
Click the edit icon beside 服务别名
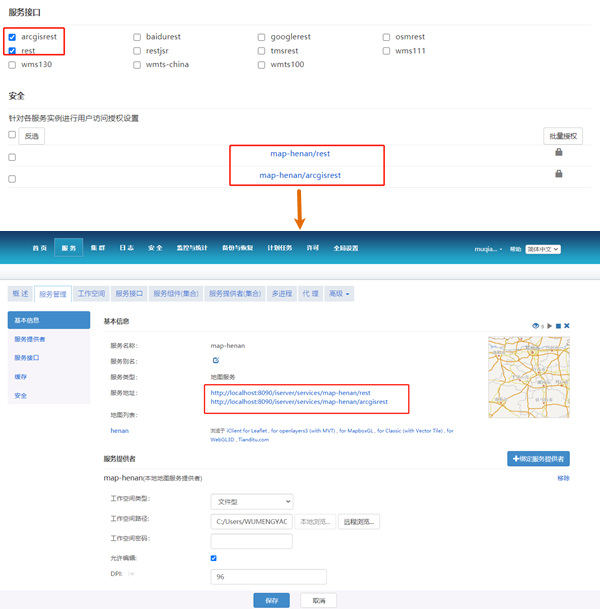coord(215,360)
